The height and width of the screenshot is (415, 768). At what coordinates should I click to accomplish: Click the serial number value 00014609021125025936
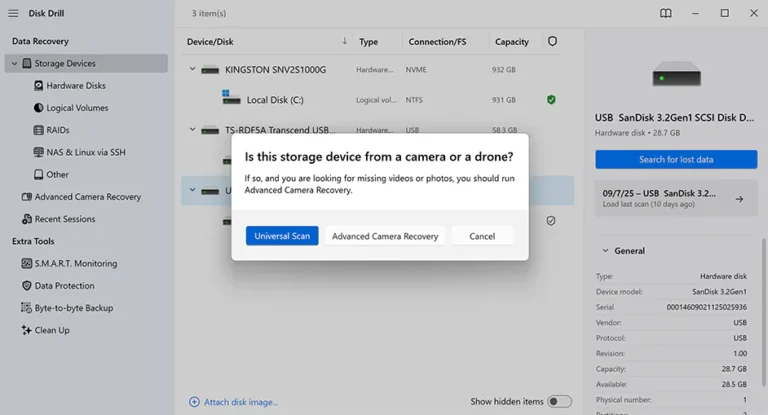point(706,307)
